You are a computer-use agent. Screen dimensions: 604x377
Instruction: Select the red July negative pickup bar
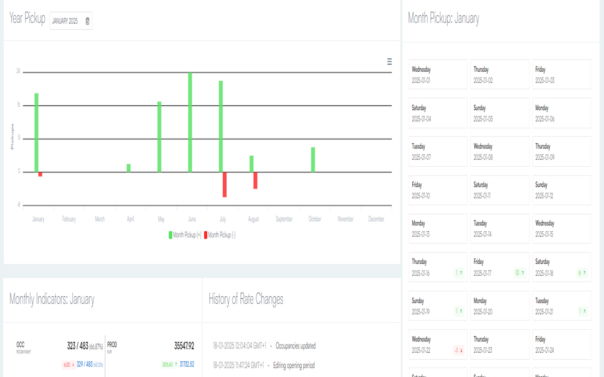click(x=225, y=184)
